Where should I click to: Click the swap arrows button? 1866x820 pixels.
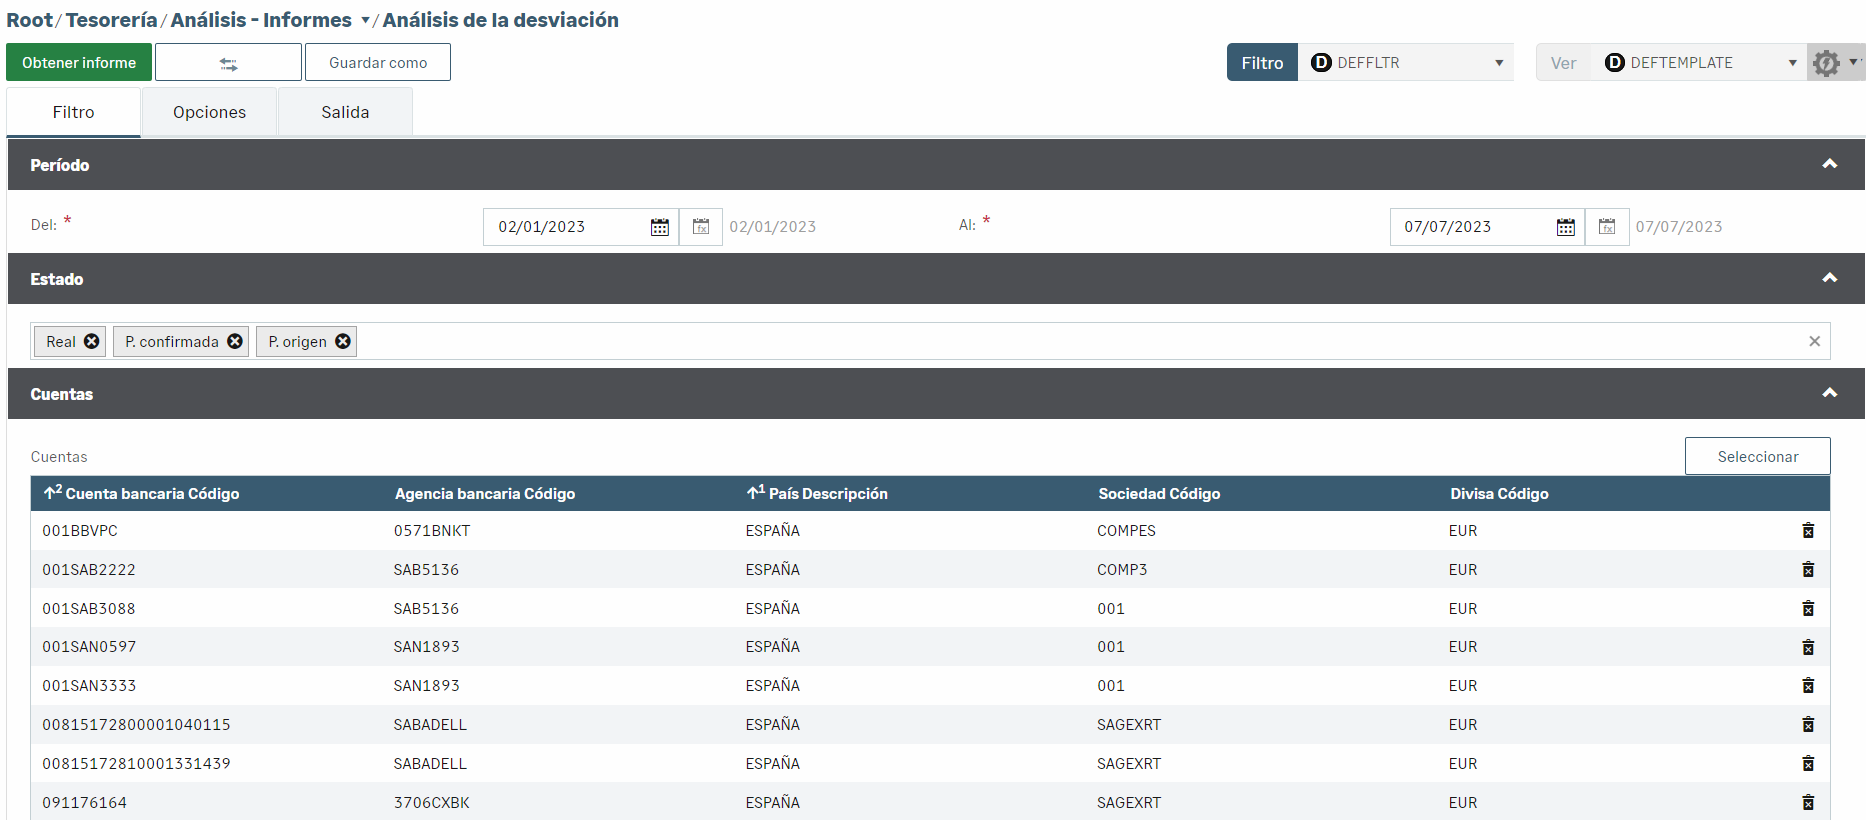pos(228,63)
